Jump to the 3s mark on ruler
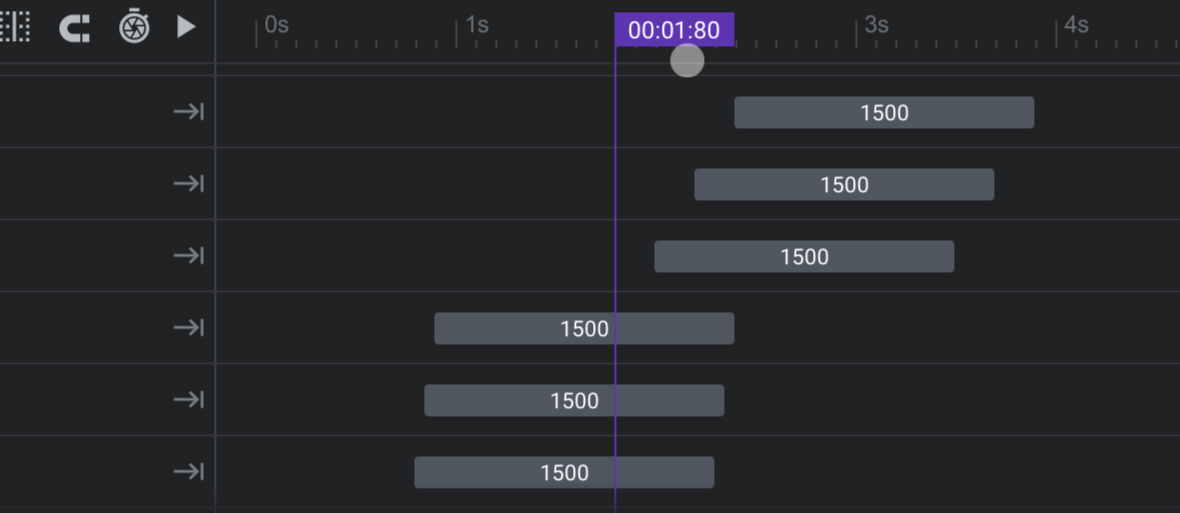 point(876,25)
